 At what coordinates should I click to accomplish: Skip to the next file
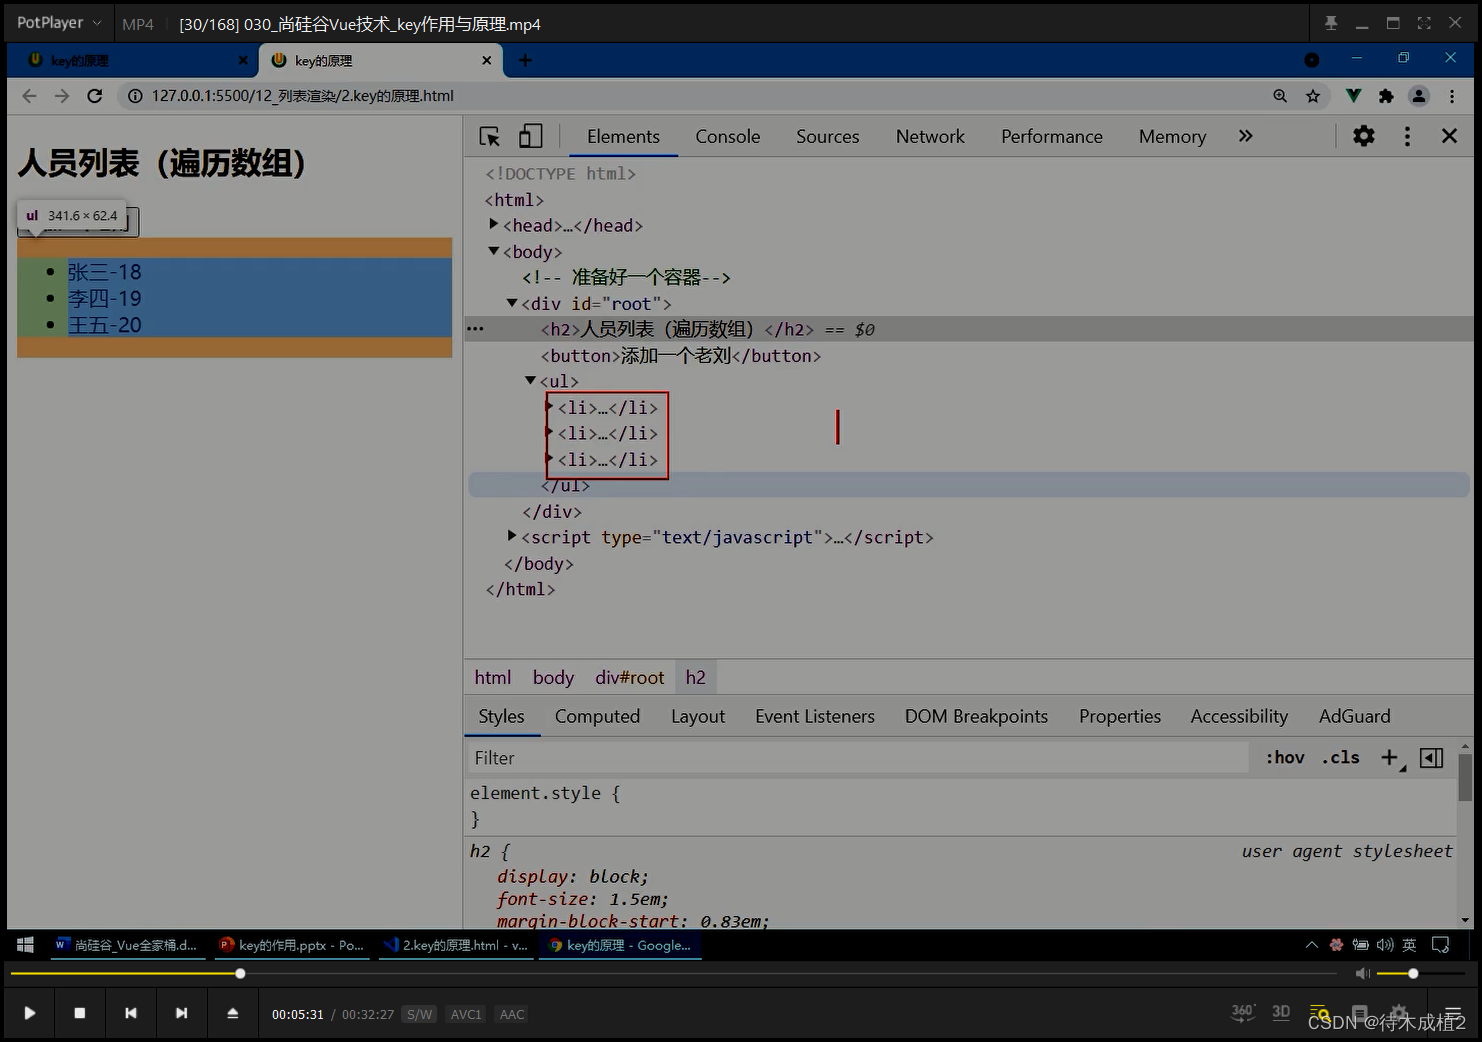click(181, 1013)
